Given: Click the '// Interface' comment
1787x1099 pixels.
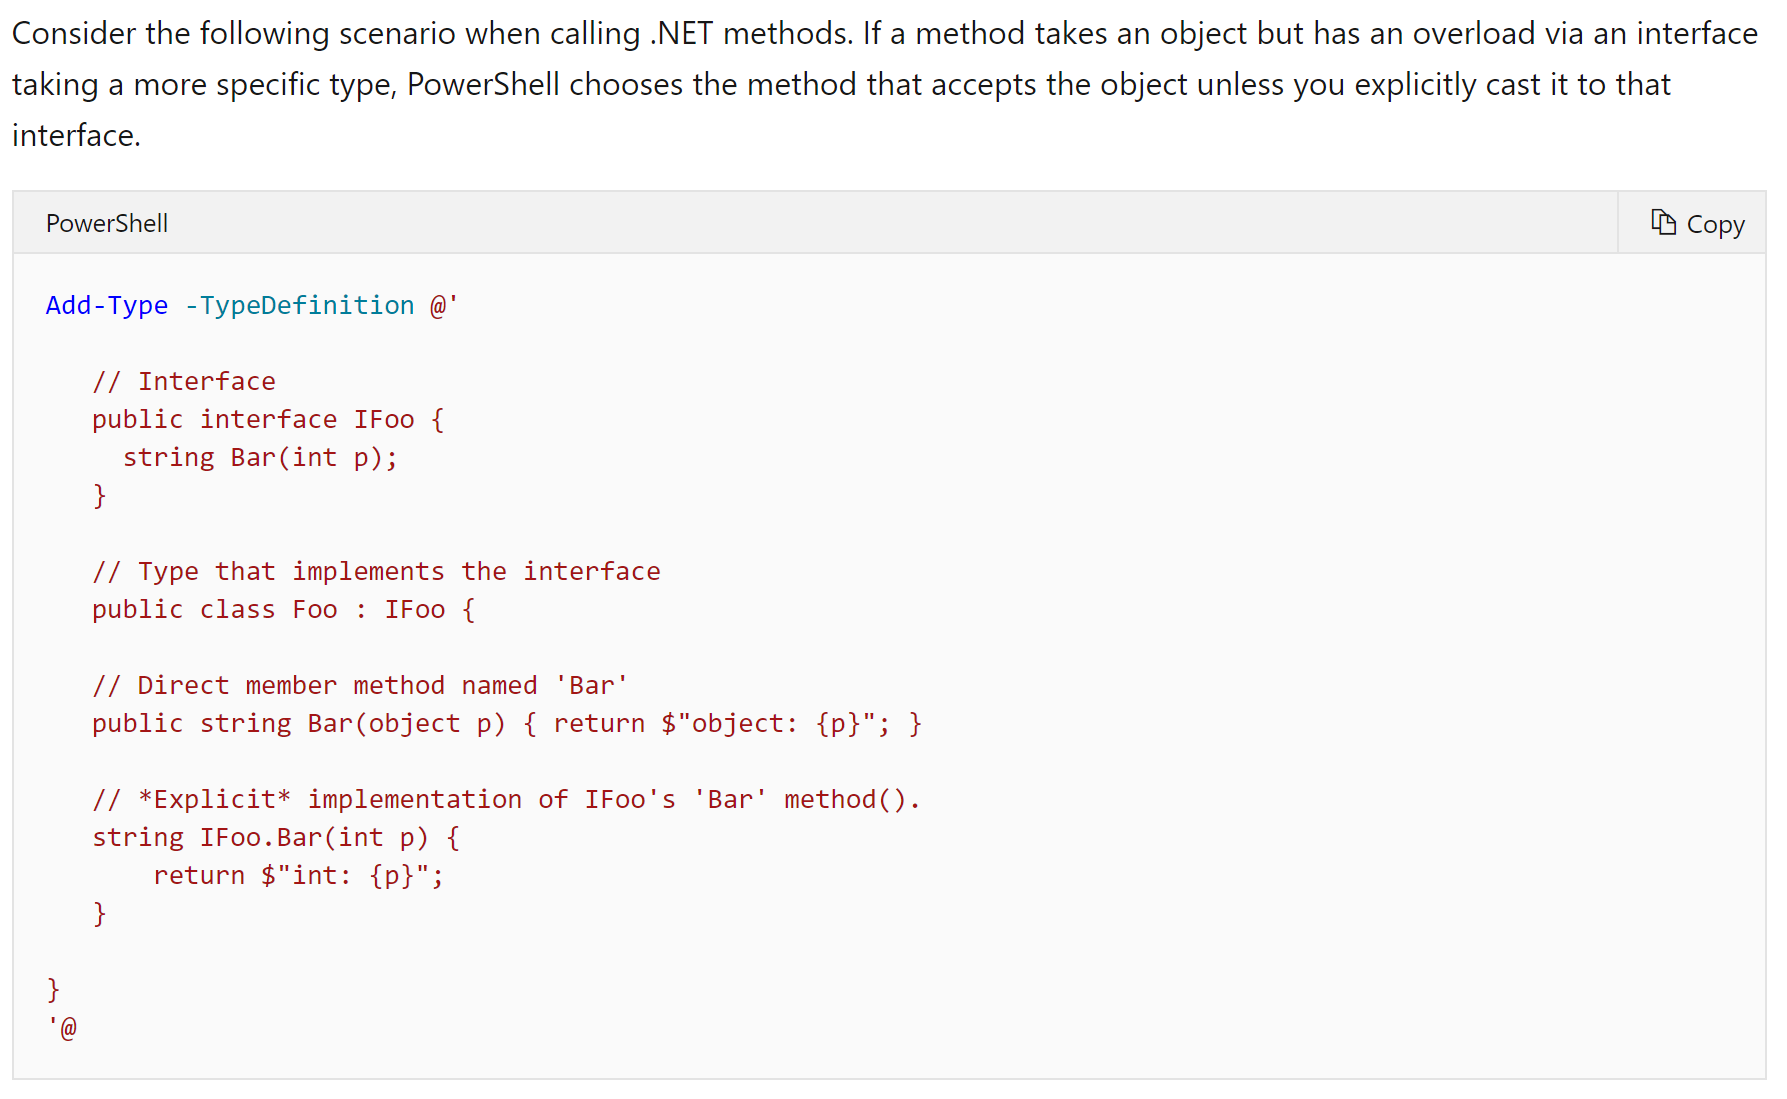Looking at the screenshot, I should (x=183, y=380).
